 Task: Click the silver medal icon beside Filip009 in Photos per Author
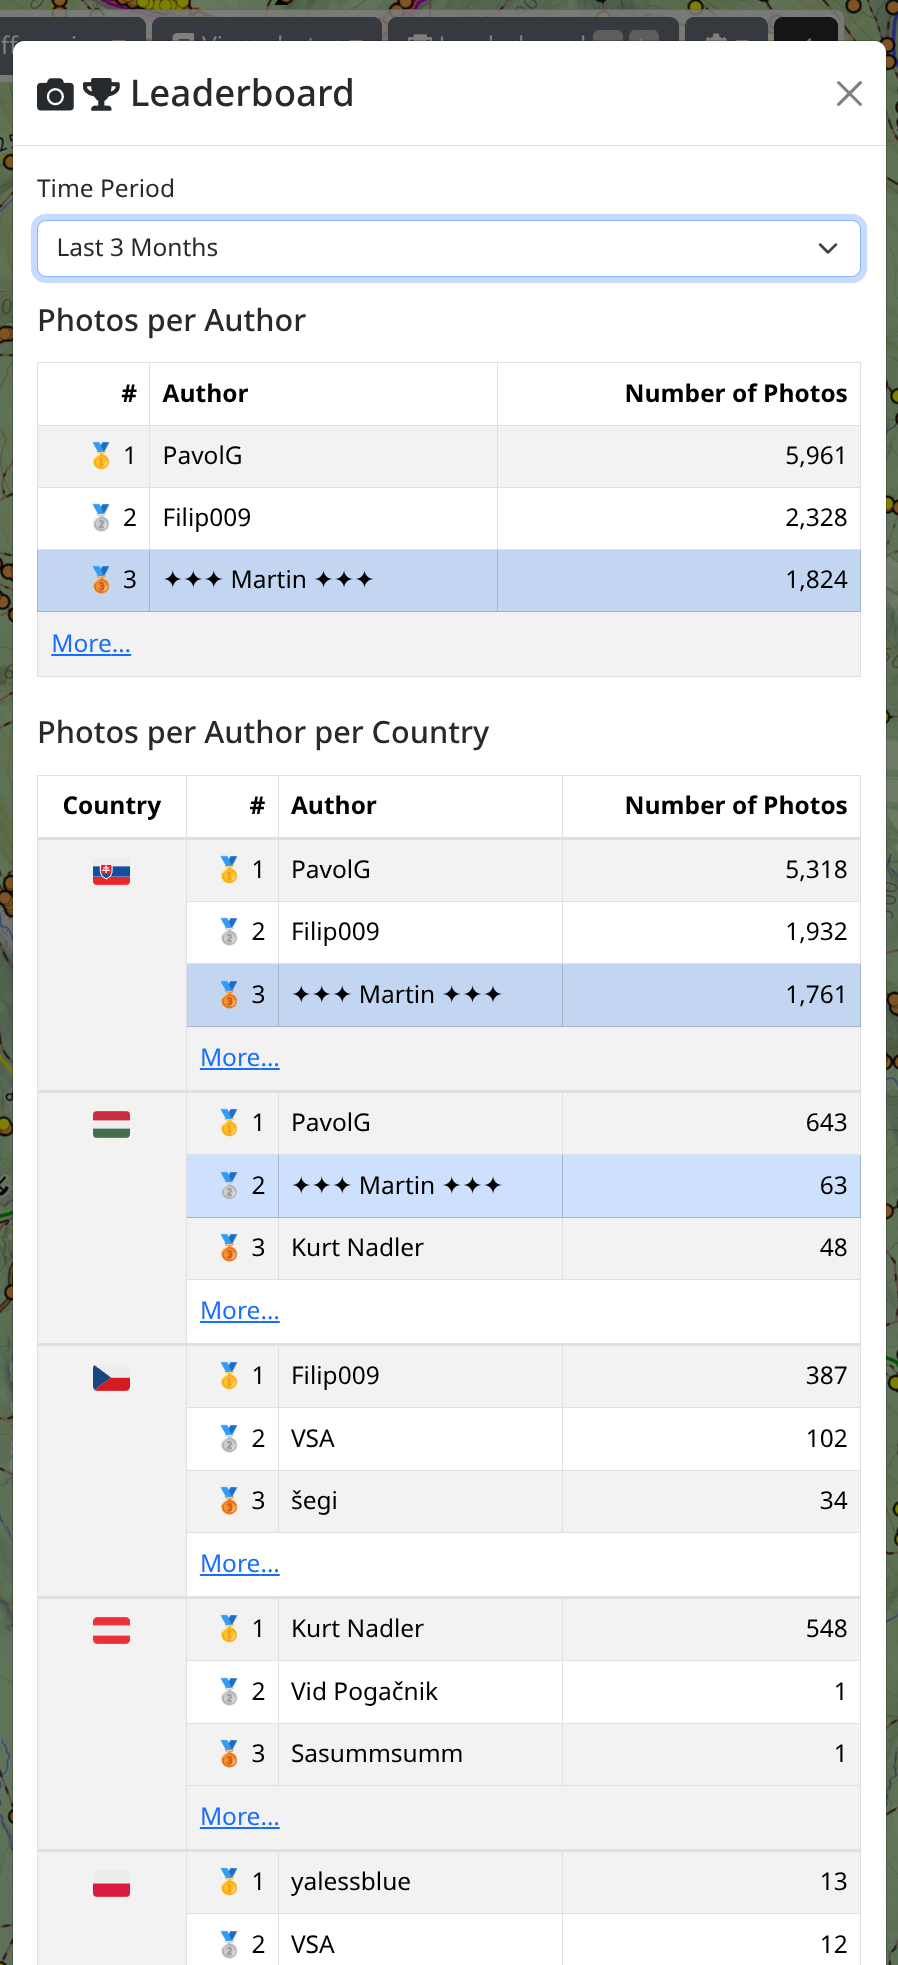(101, 518)
